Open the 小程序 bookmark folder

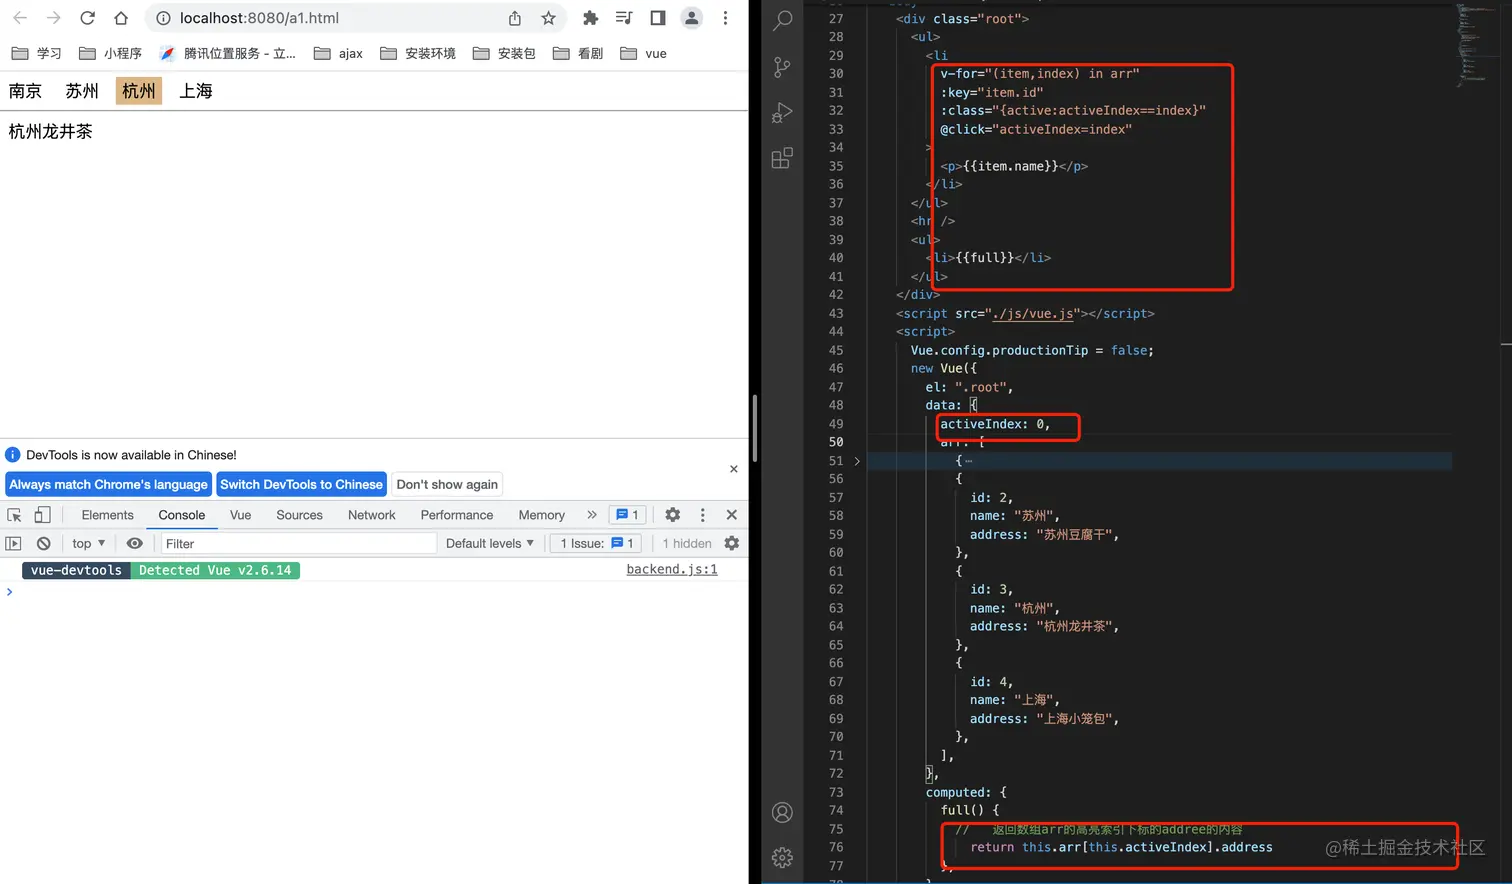111,53
